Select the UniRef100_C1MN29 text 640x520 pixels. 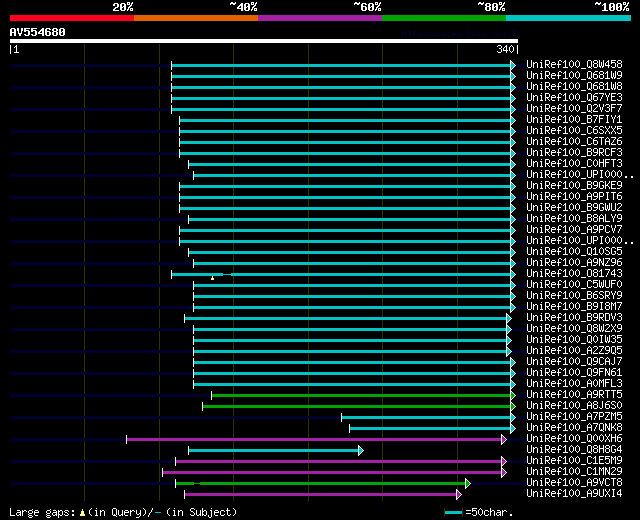coord(574,472)
